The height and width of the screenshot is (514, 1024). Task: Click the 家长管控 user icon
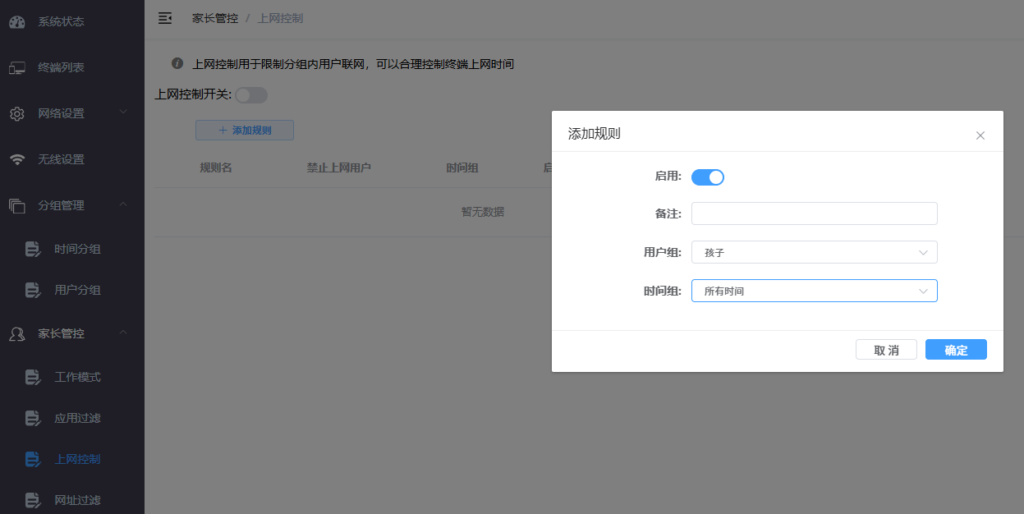[x=17, y=334]
